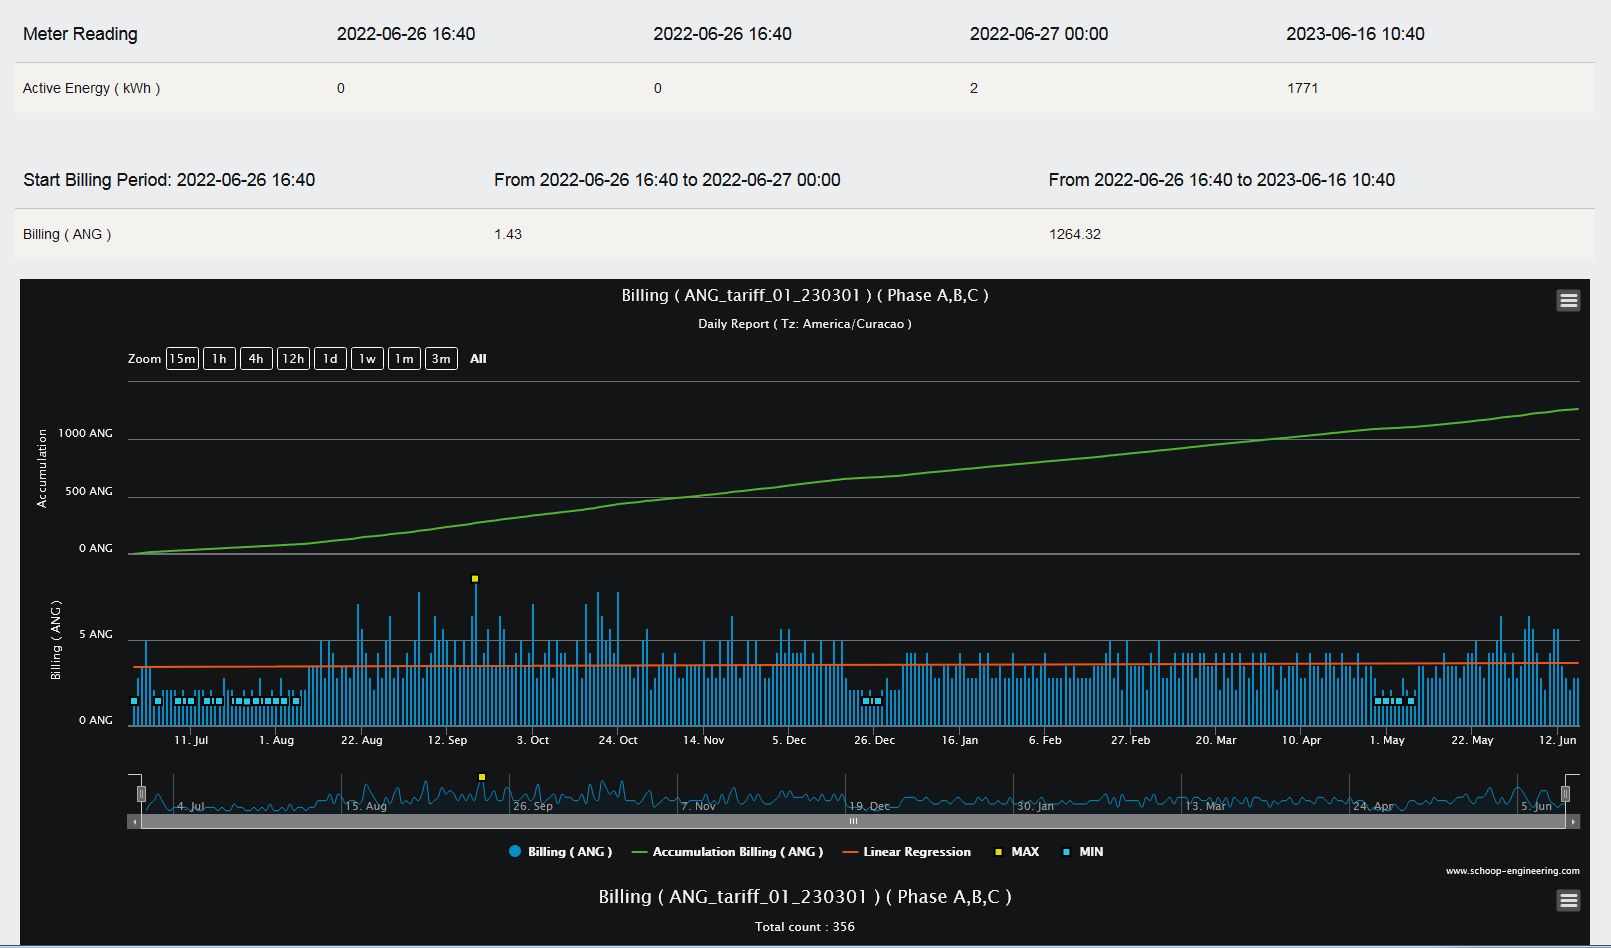This screenshot has width=1611, height=948.
Task: Set zoom range to 15m
Action: tap(182, 359)
